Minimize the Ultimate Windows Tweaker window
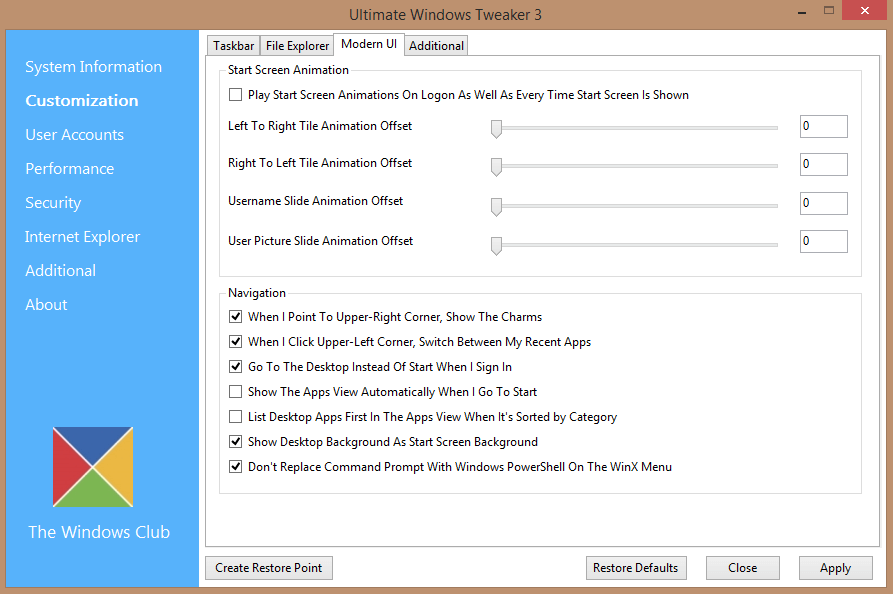This screenshot has height=594, width=893. 802,12
